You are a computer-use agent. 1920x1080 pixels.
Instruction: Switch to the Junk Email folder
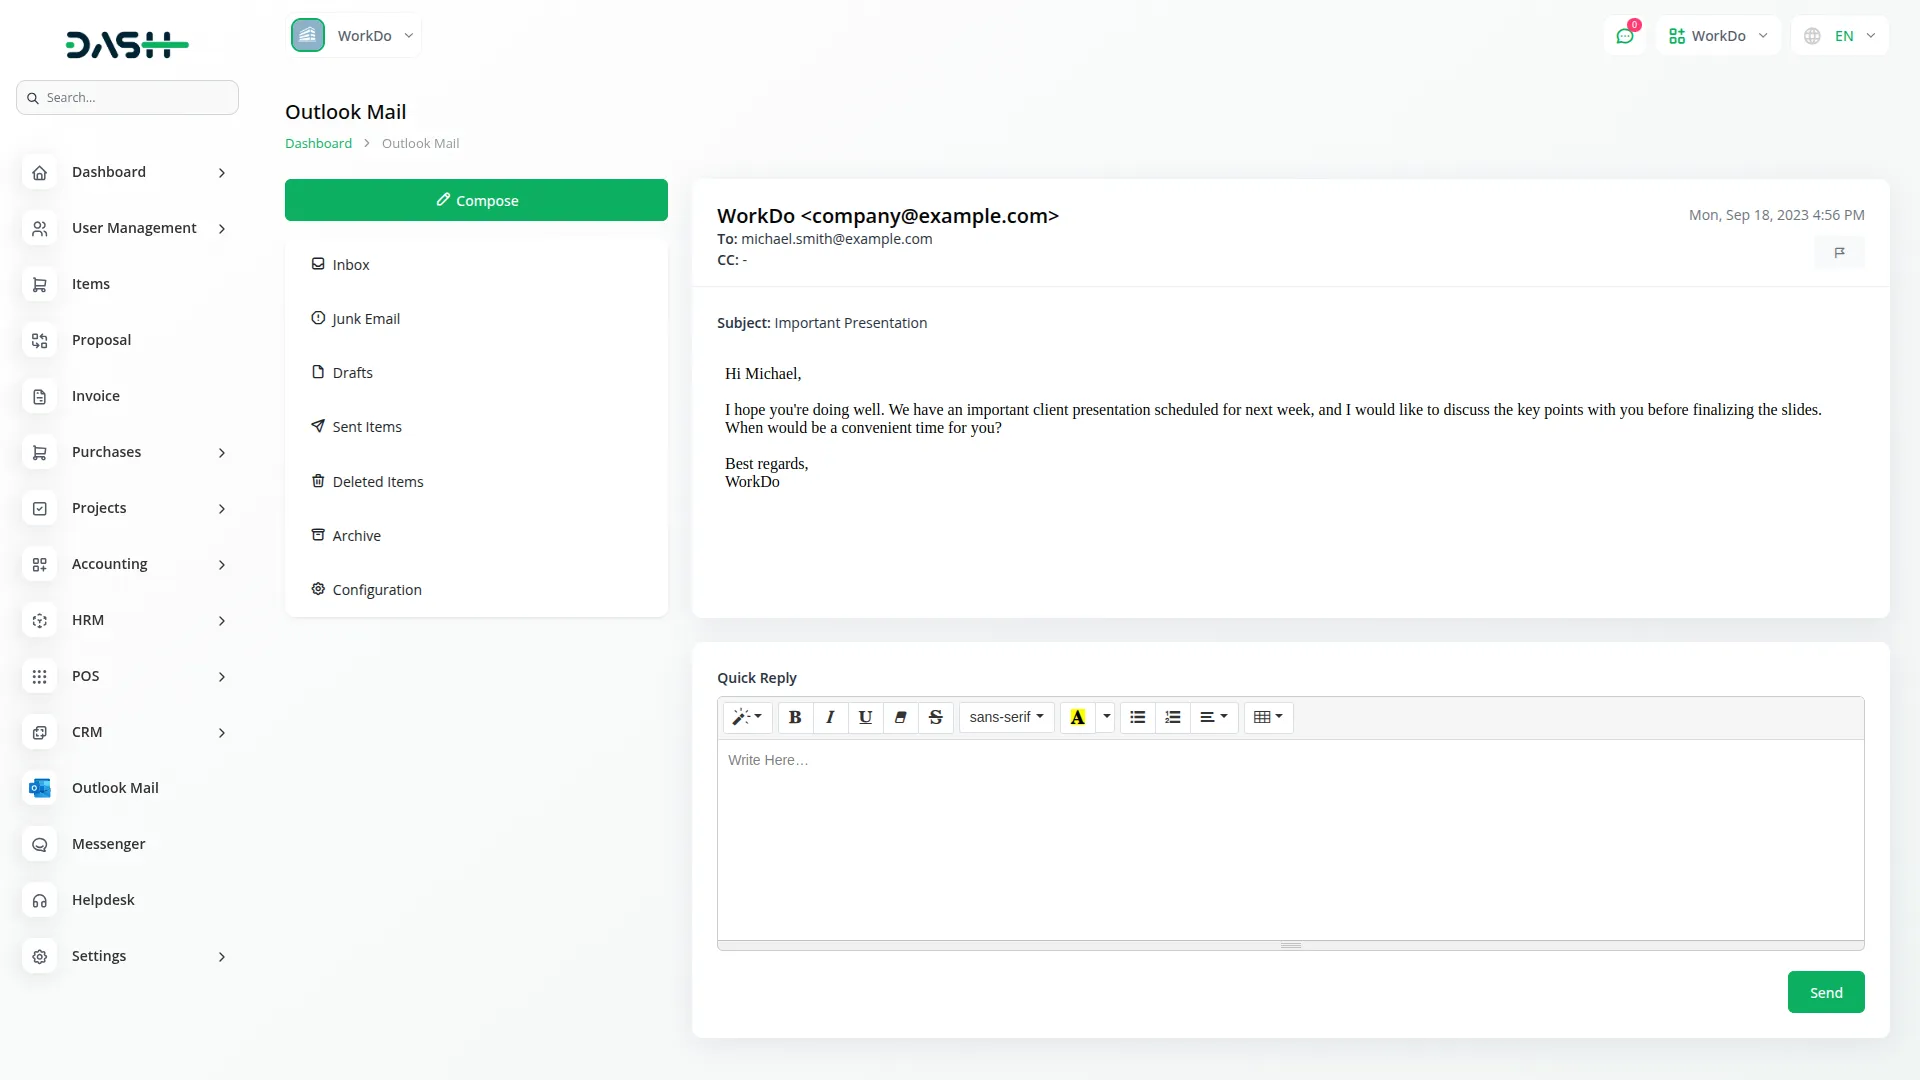[x=366, y=318]
